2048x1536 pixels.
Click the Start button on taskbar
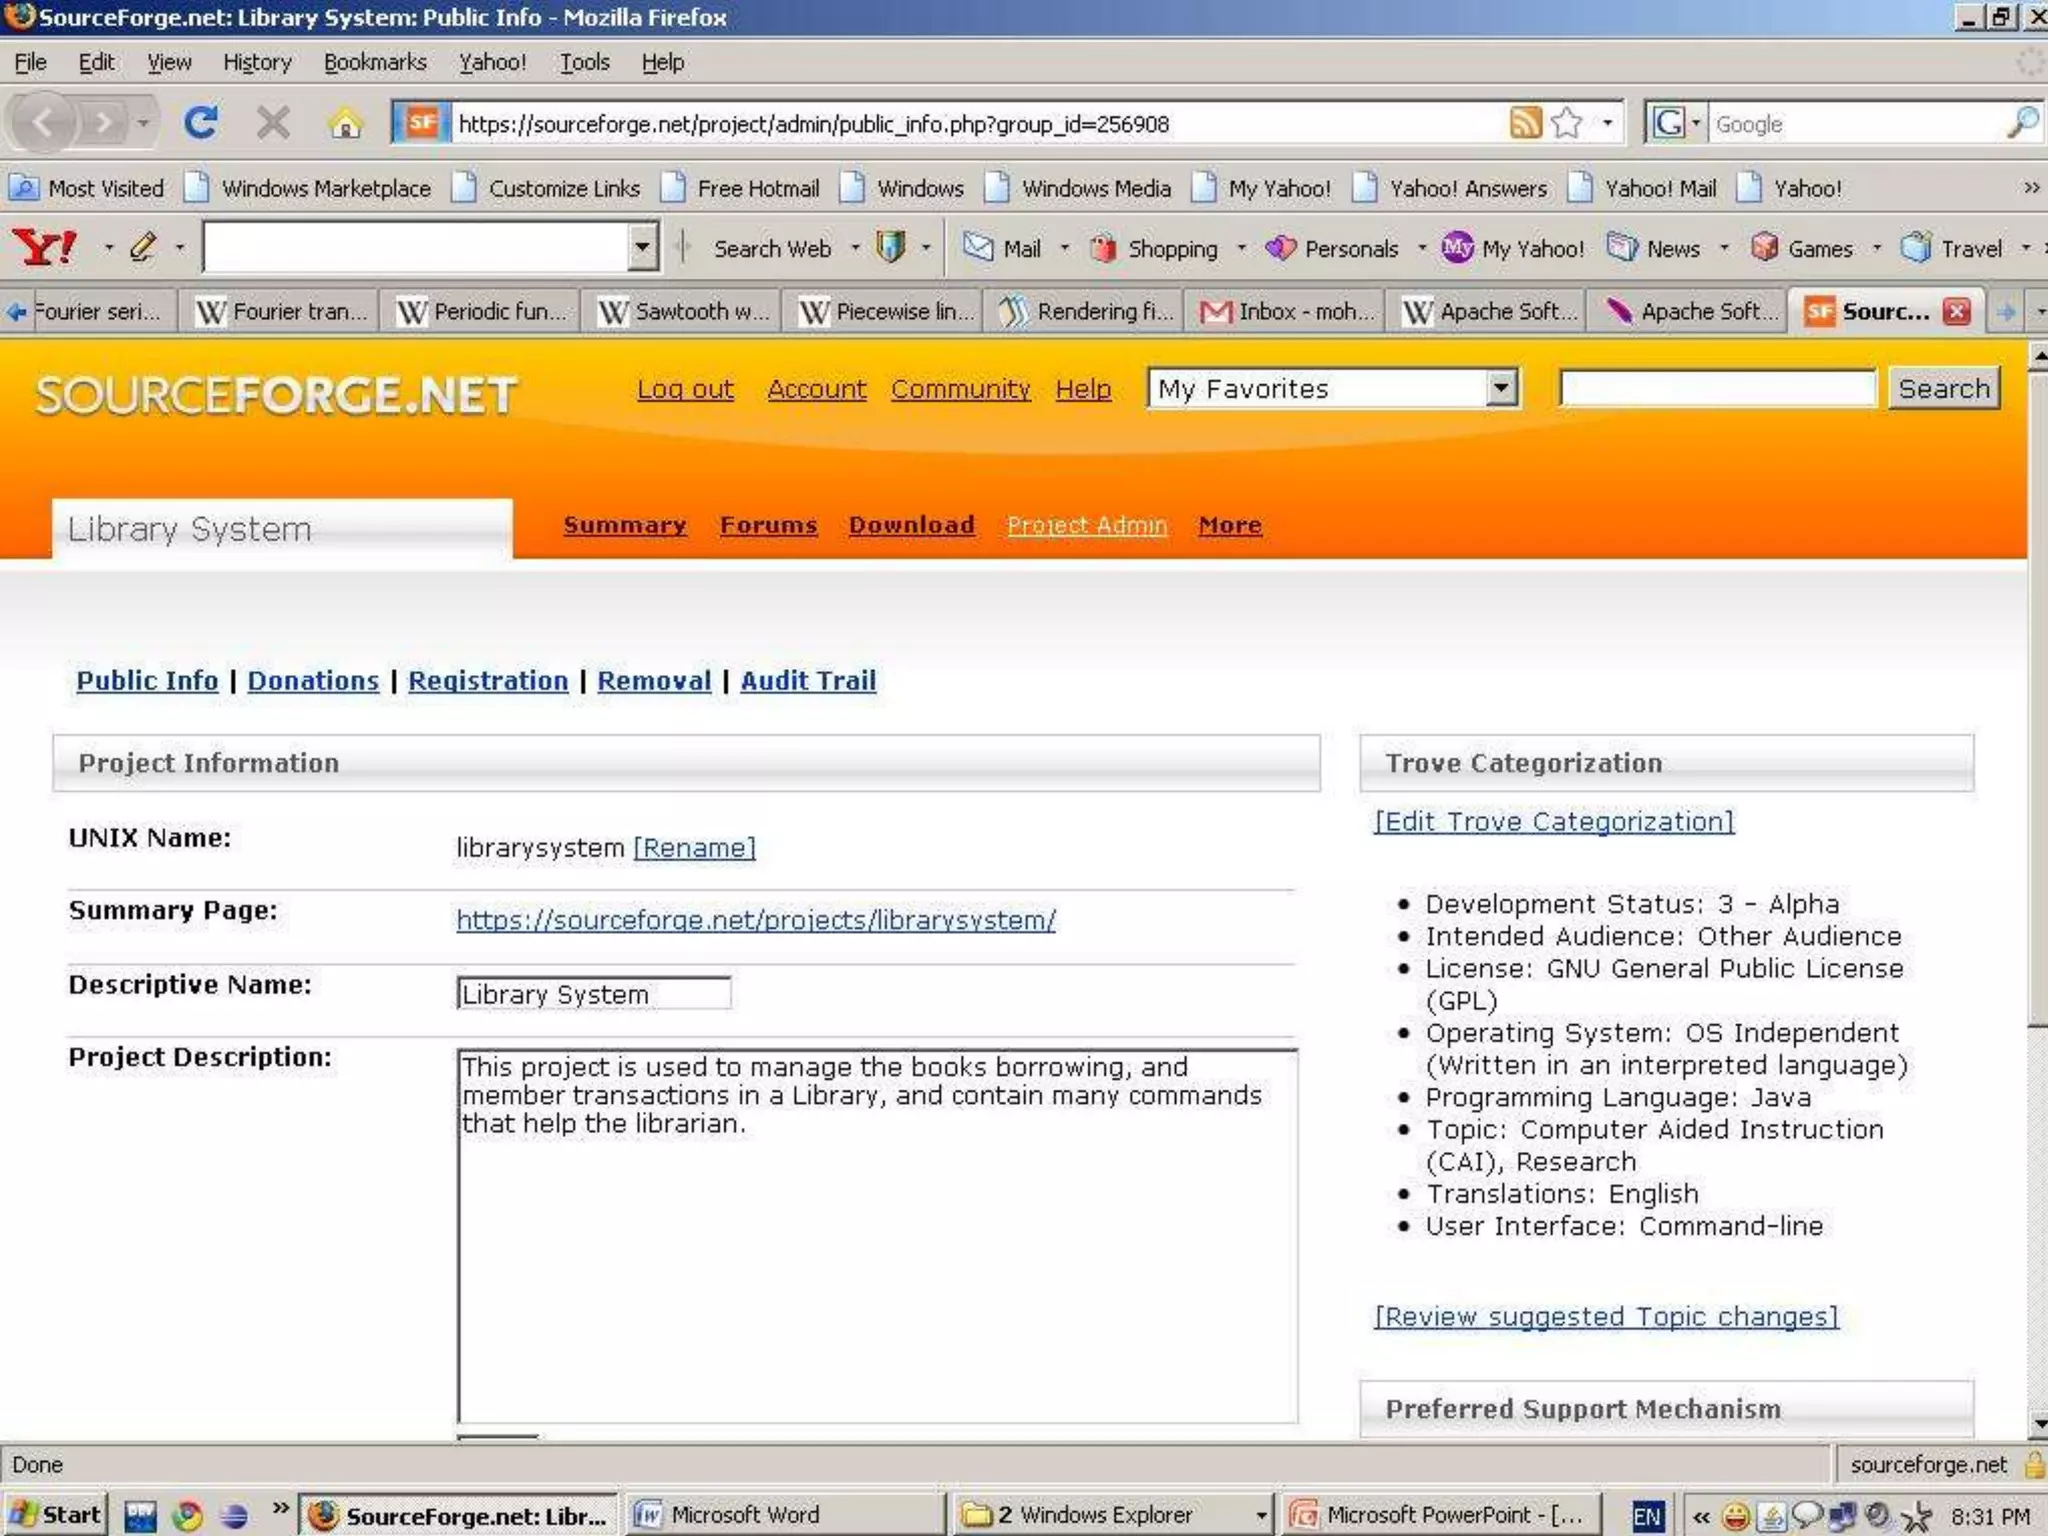click(55, 1514)
